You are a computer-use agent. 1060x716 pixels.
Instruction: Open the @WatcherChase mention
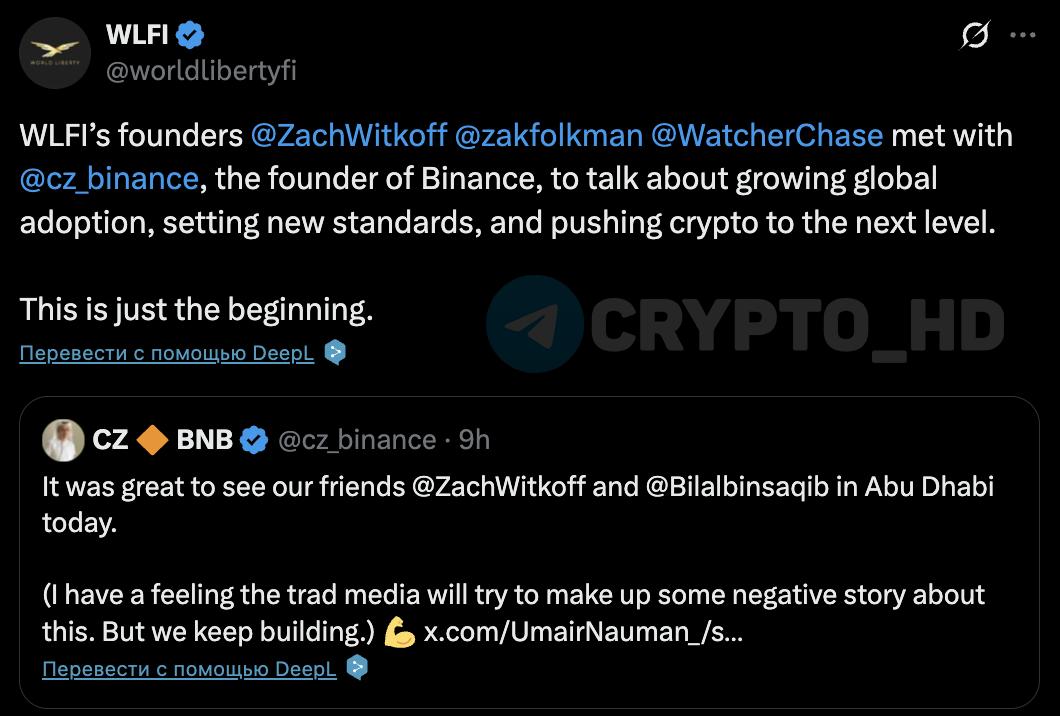click(x=767, y=135)
